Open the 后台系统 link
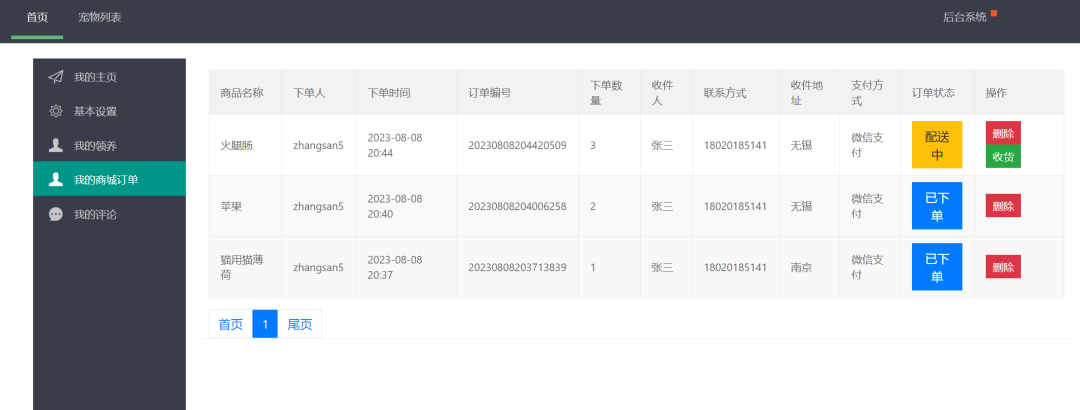Screen dimensions: 1080x410 click(964, 17)
